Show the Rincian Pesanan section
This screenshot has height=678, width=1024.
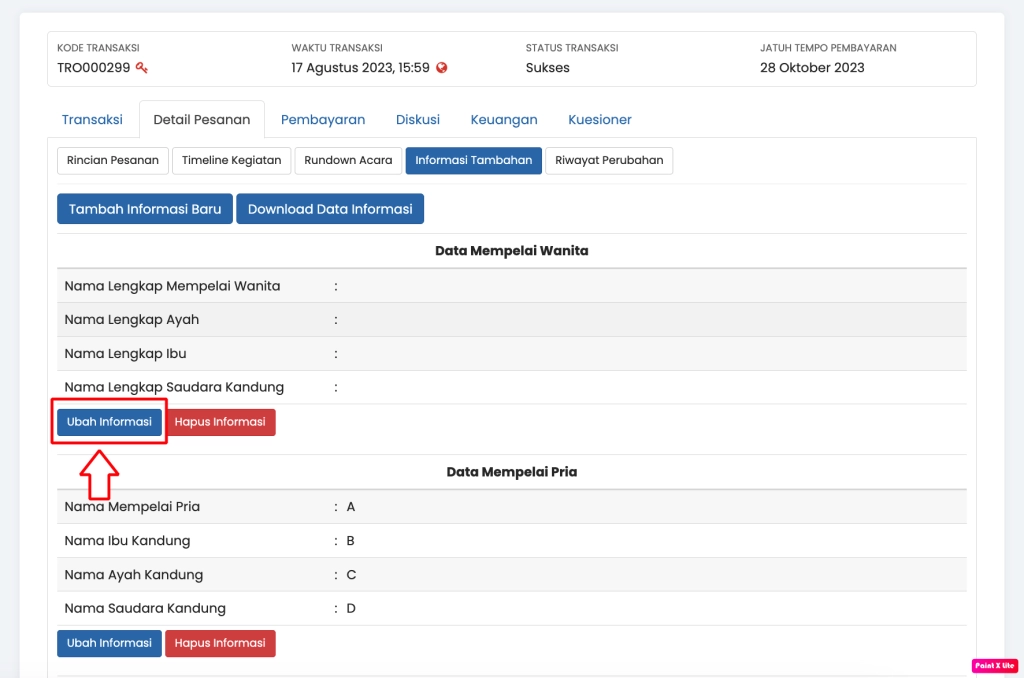(x=113, y=160)
